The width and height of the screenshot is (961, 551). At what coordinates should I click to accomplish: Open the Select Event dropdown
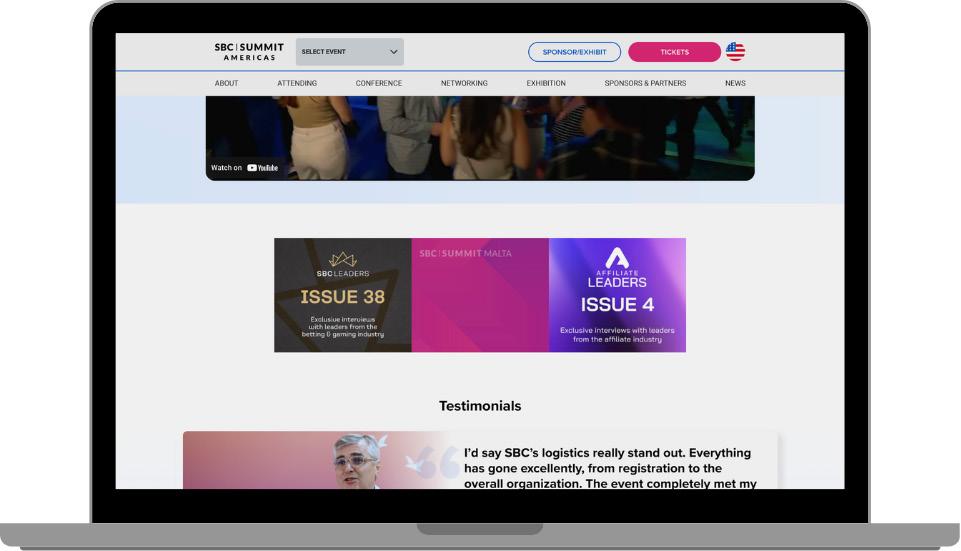[x=349, y=52]
